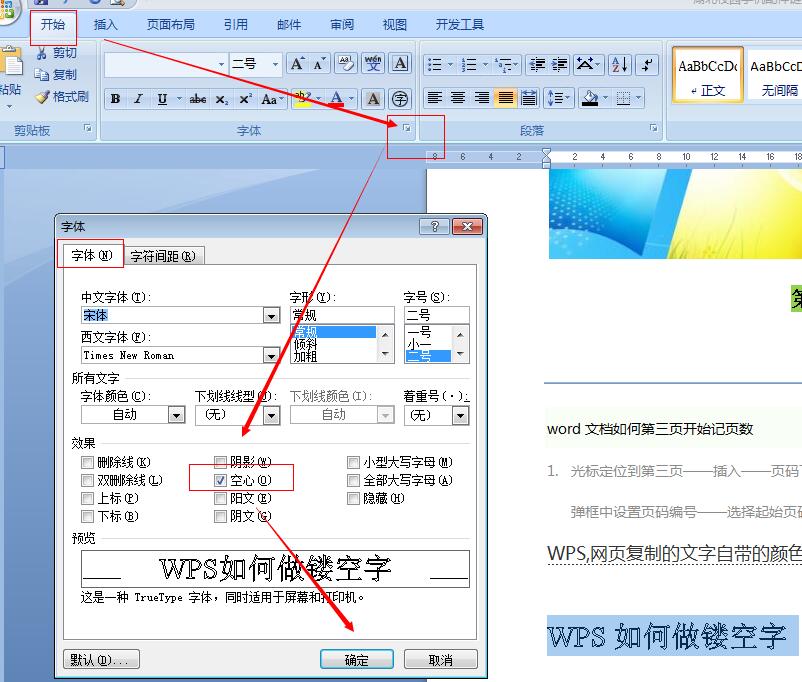The image size is (802, 682).
Task: Apply Underline formatting button
Action: pyautogui.click(x=162, y=99)
